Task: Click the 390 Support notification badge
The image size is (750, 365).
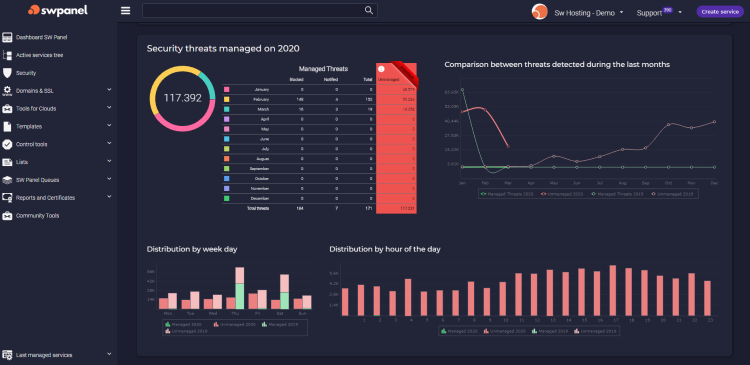Action: (668, 10)
